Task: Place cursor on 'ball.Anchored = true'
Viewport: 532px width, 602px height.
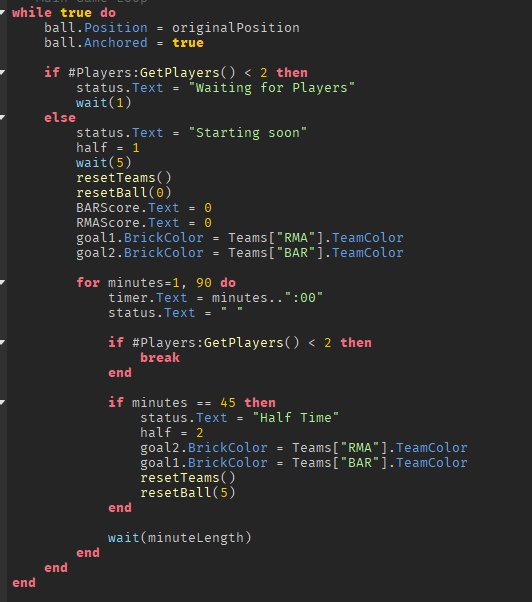Action: point(124,43)
